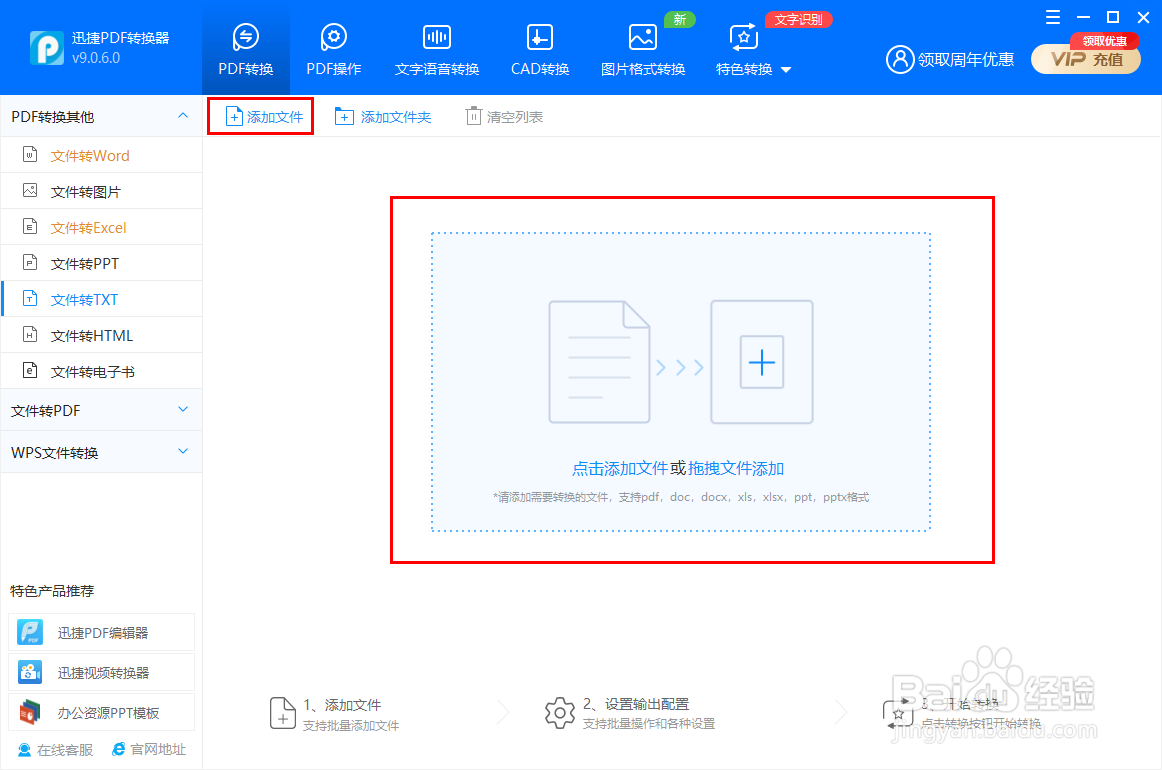Viewport: 1162px width, 770px height.
Task: Open 迅捷PDF编辑器 product recommendation
Action: [x=102, y=632]
